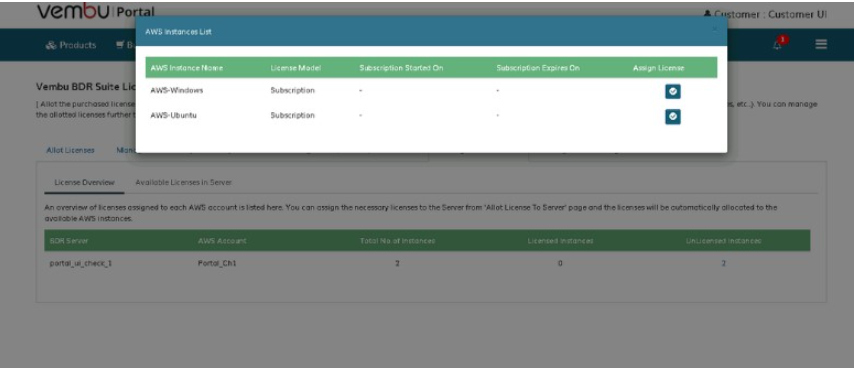Click the Products menu icon

tap(51, 45)
